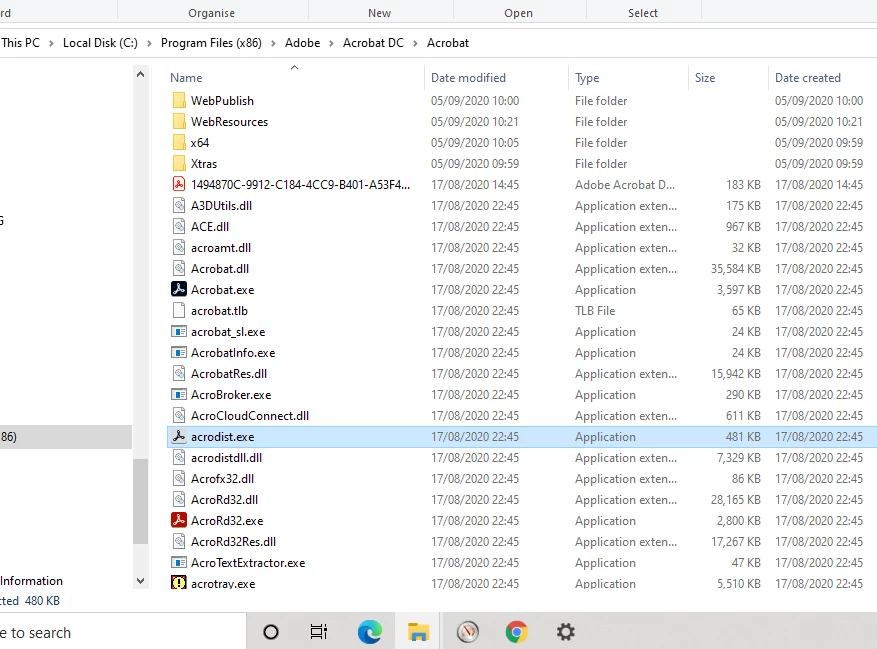Expand chevron after Adobe in address bar
877x649 pixels.
point(331,43)
